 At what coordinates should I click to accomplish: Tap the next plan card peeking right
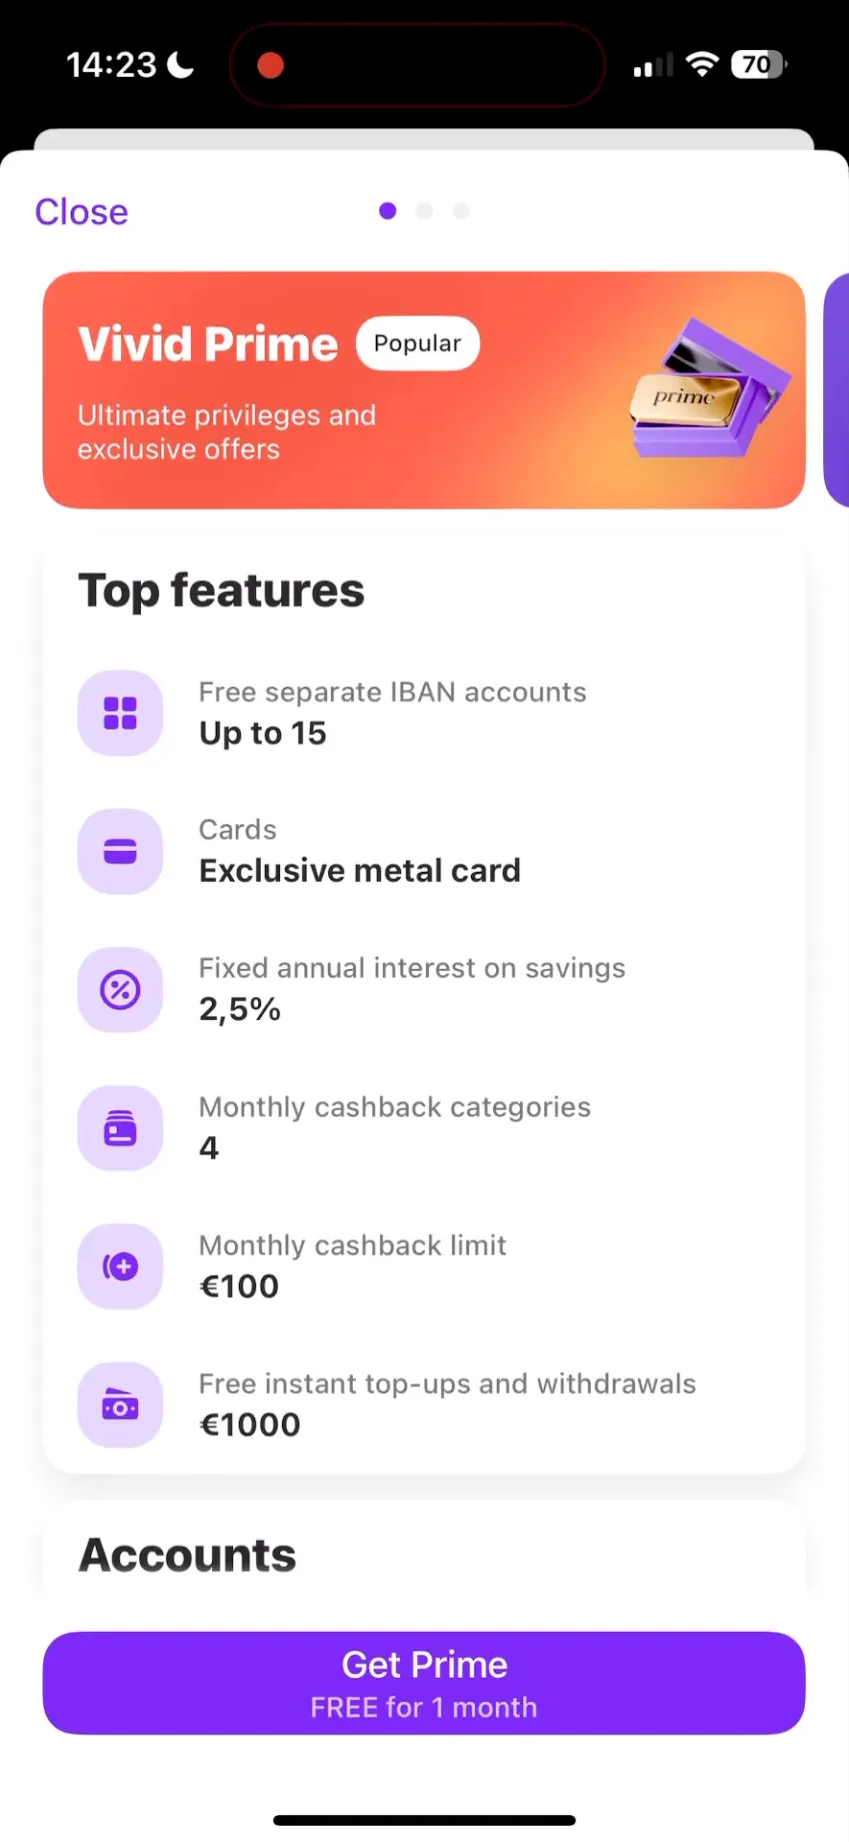click(x=836, y=390)
